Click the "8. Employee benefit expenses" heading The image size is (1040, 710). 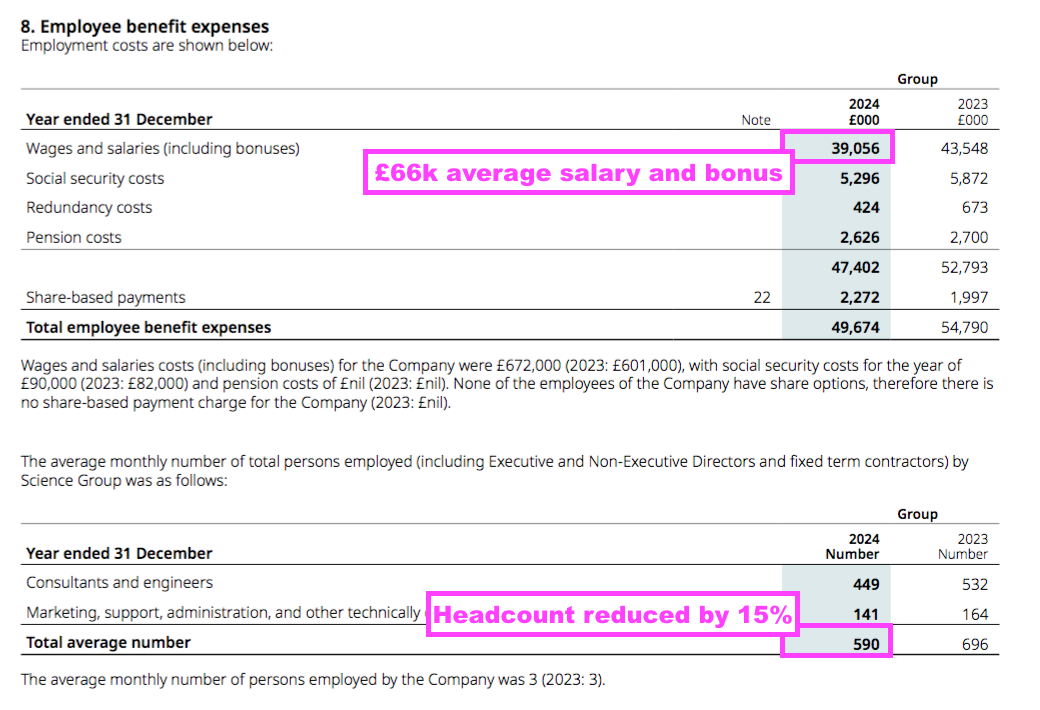click(145, 27)
